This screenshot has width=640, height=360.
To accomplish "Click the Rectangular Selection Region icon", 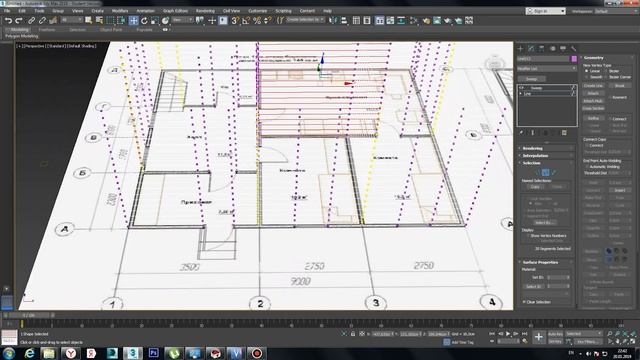I will [110, 20].
